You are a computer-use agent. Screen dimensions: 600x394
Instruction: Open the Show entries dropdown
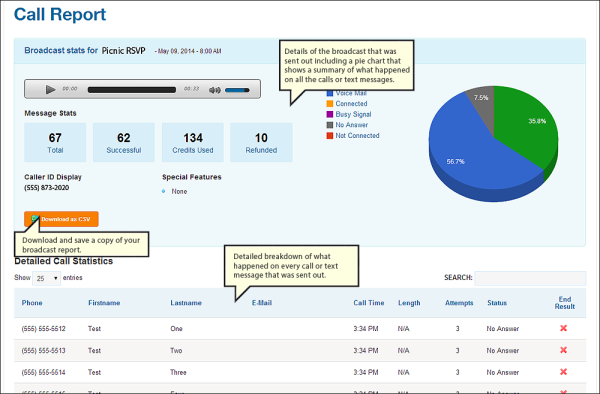click(x=46, y=278)
